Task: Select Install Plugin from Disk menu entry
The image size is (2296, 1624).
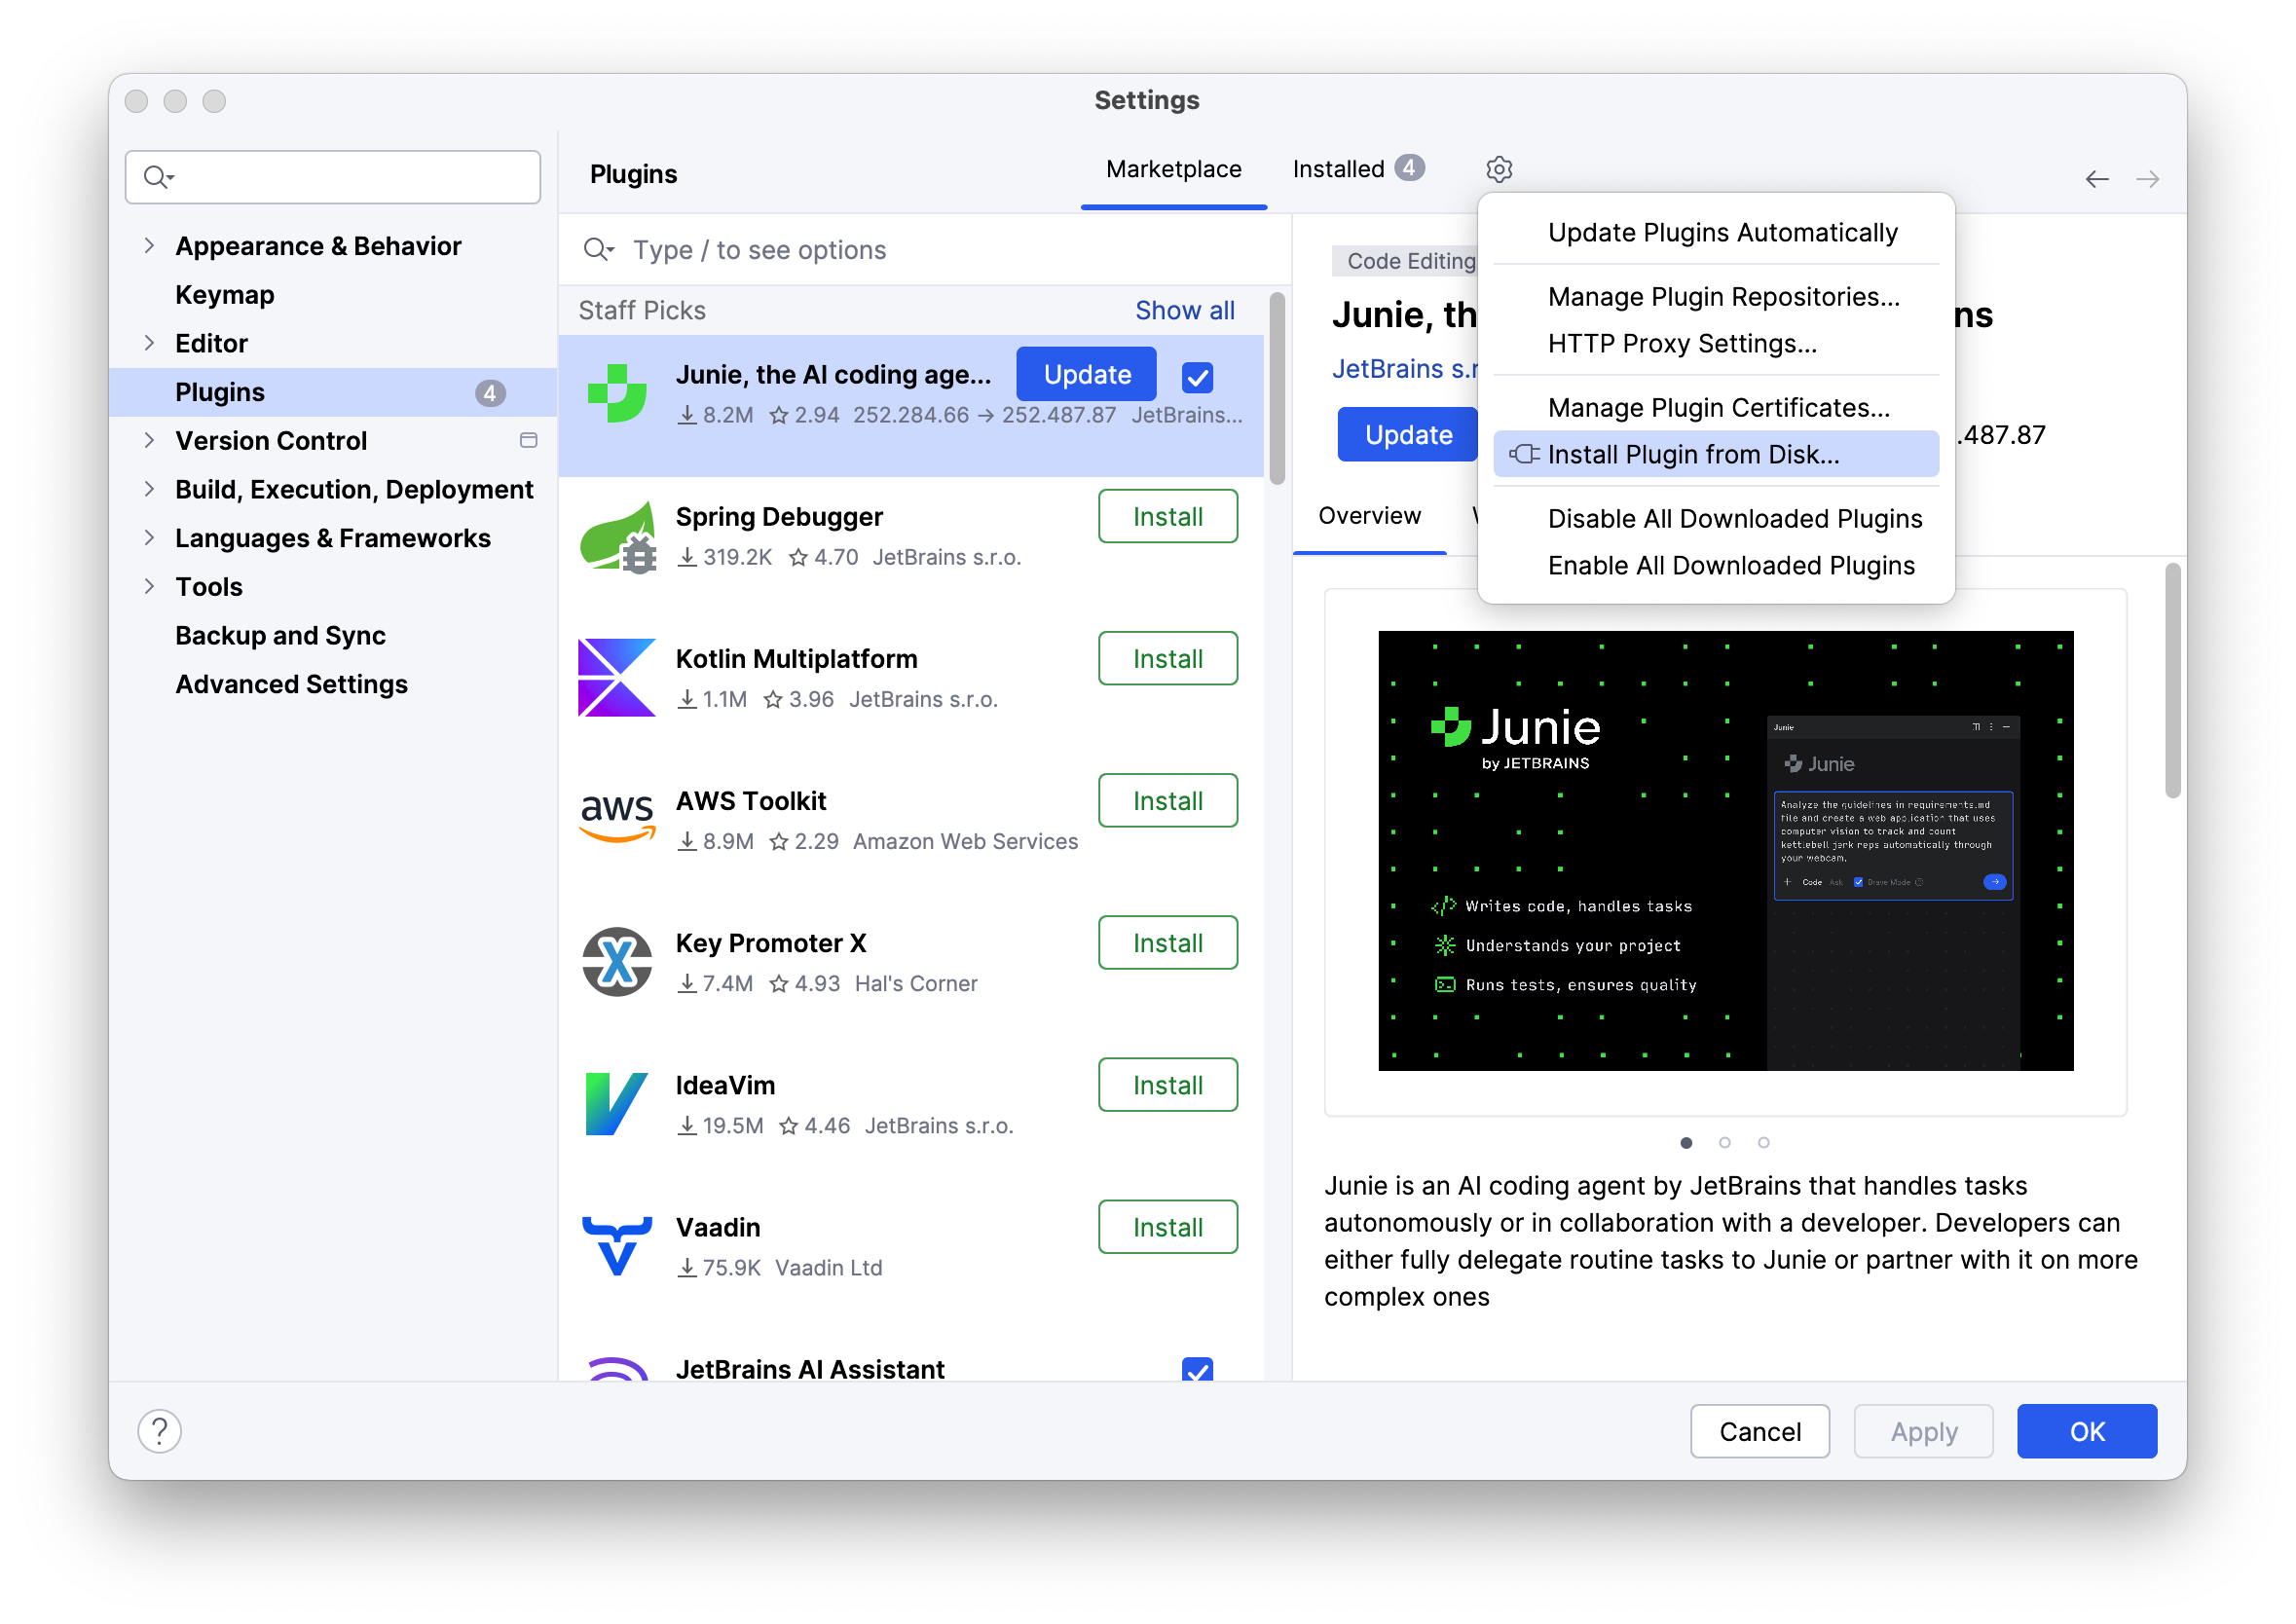Action: tap(1693, 453)
